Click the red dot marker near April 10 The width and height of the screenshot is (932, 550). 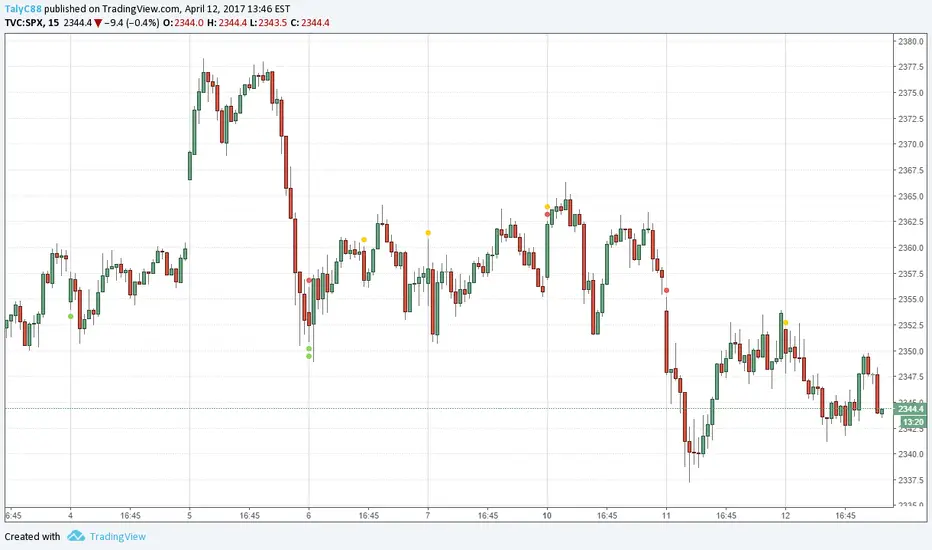[546, 214]
